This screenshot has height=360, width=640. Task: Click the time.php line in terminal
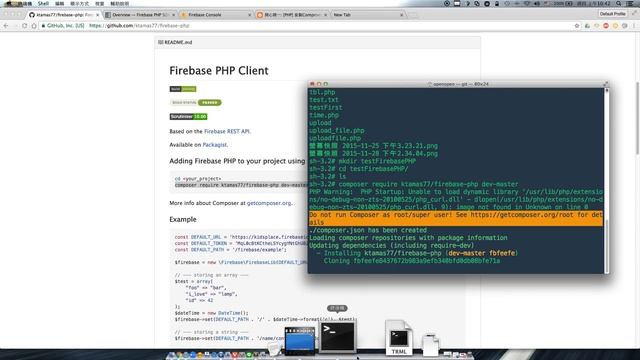point(324,115)
